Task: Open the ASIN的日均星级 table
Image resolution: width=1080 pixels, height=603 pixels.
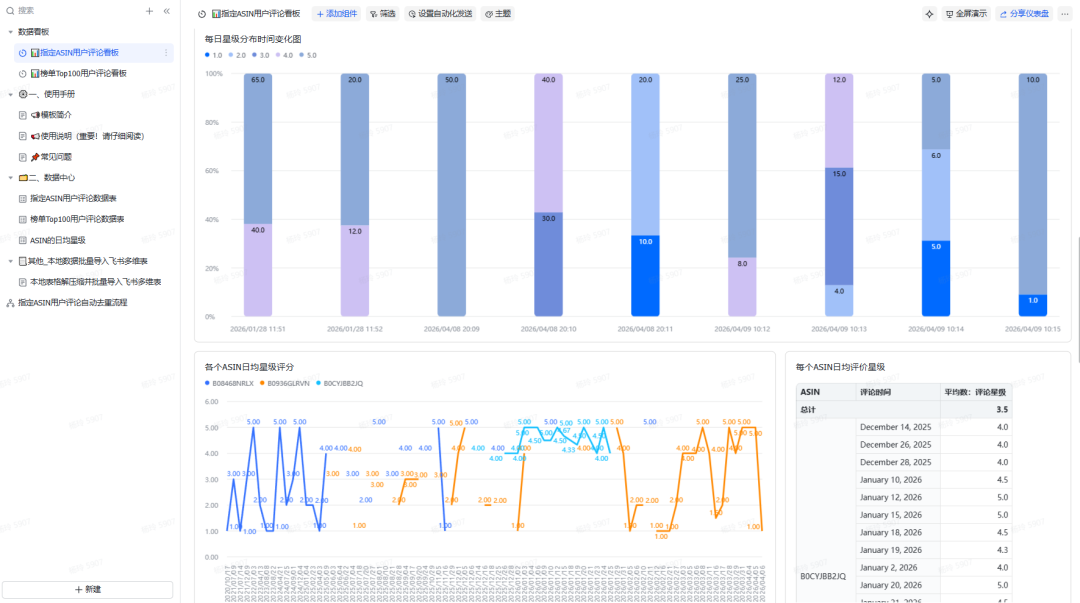Action: pyautogui.click(x=57, y=240)
